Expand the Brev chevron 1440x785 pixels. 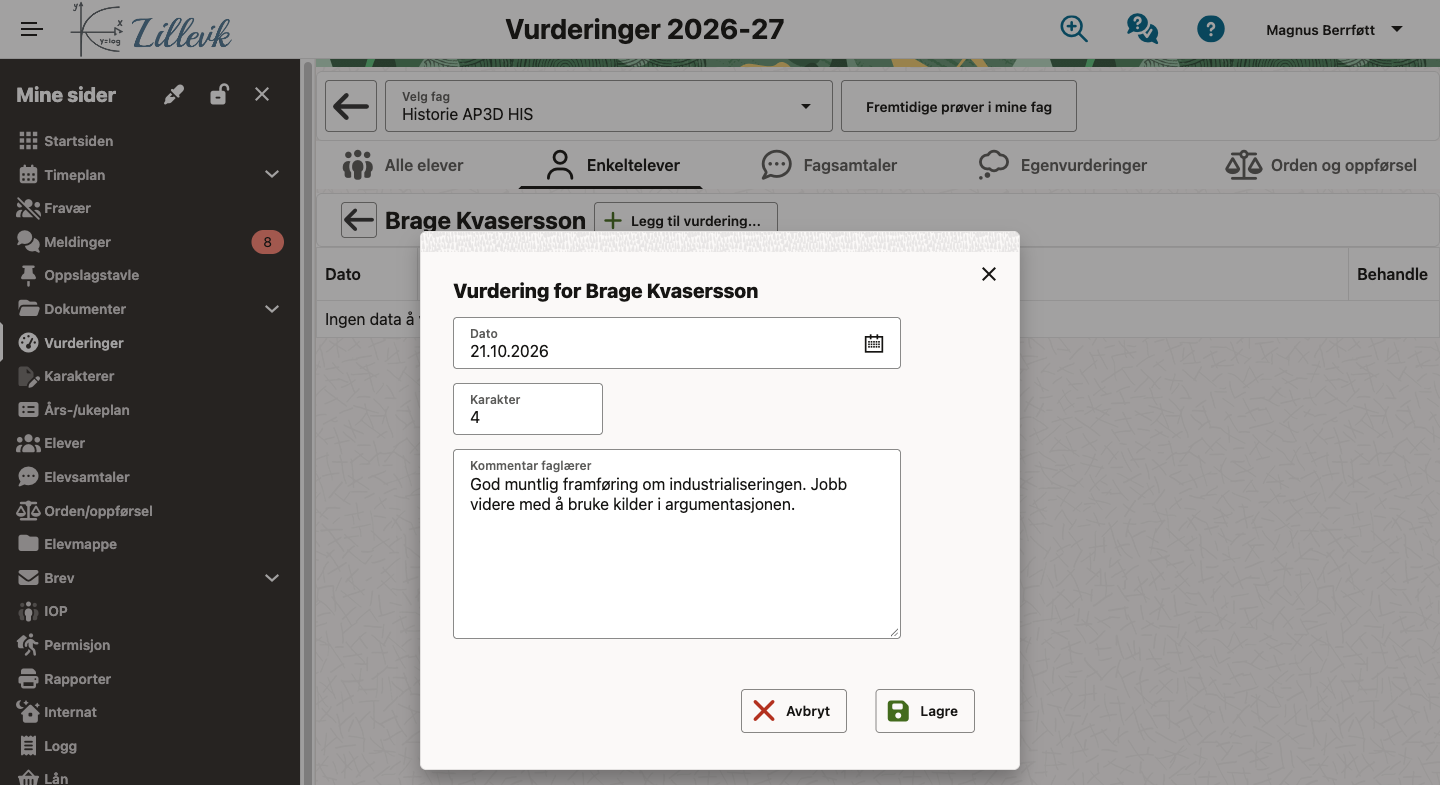(272, 578)
